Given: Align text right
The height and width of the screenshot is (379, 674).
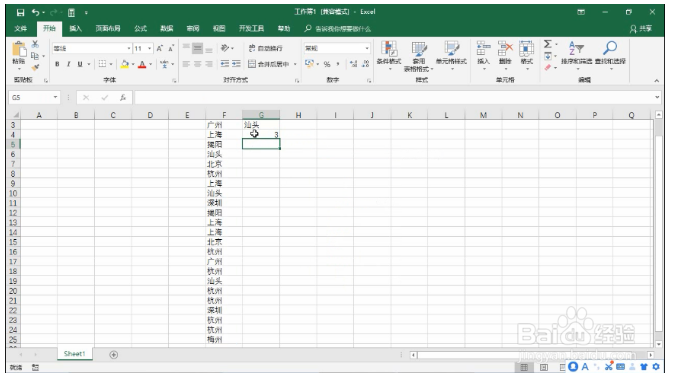Looking at the screenshot, I should (209, 64).
